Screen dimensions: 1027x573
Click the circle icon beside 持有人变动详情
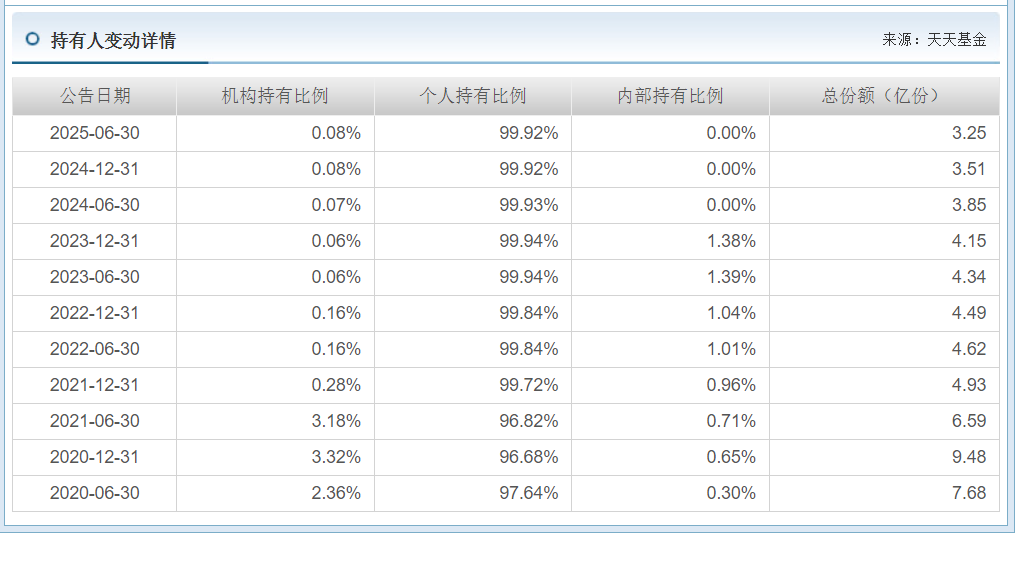[33, 39]
